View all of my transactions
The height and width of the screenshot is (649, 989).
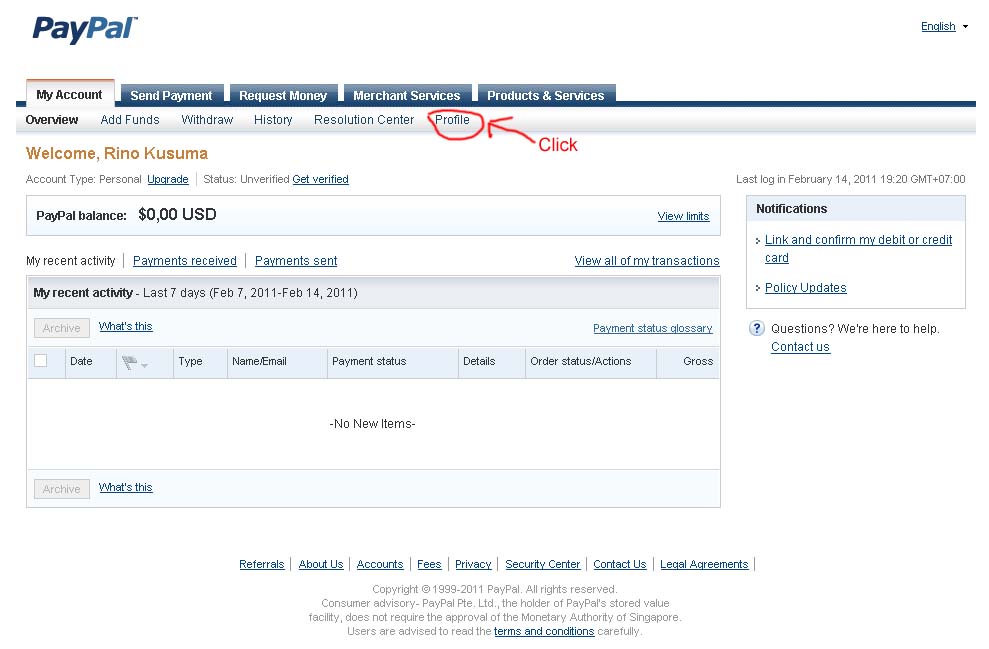646,260
